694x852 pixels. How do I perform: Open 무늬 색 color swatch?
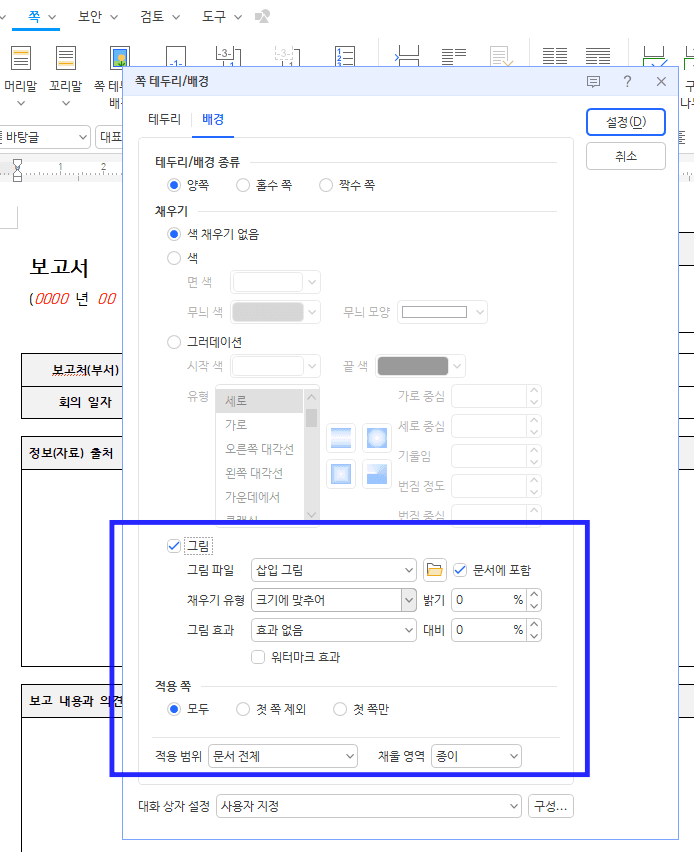(x=276, y=312)
